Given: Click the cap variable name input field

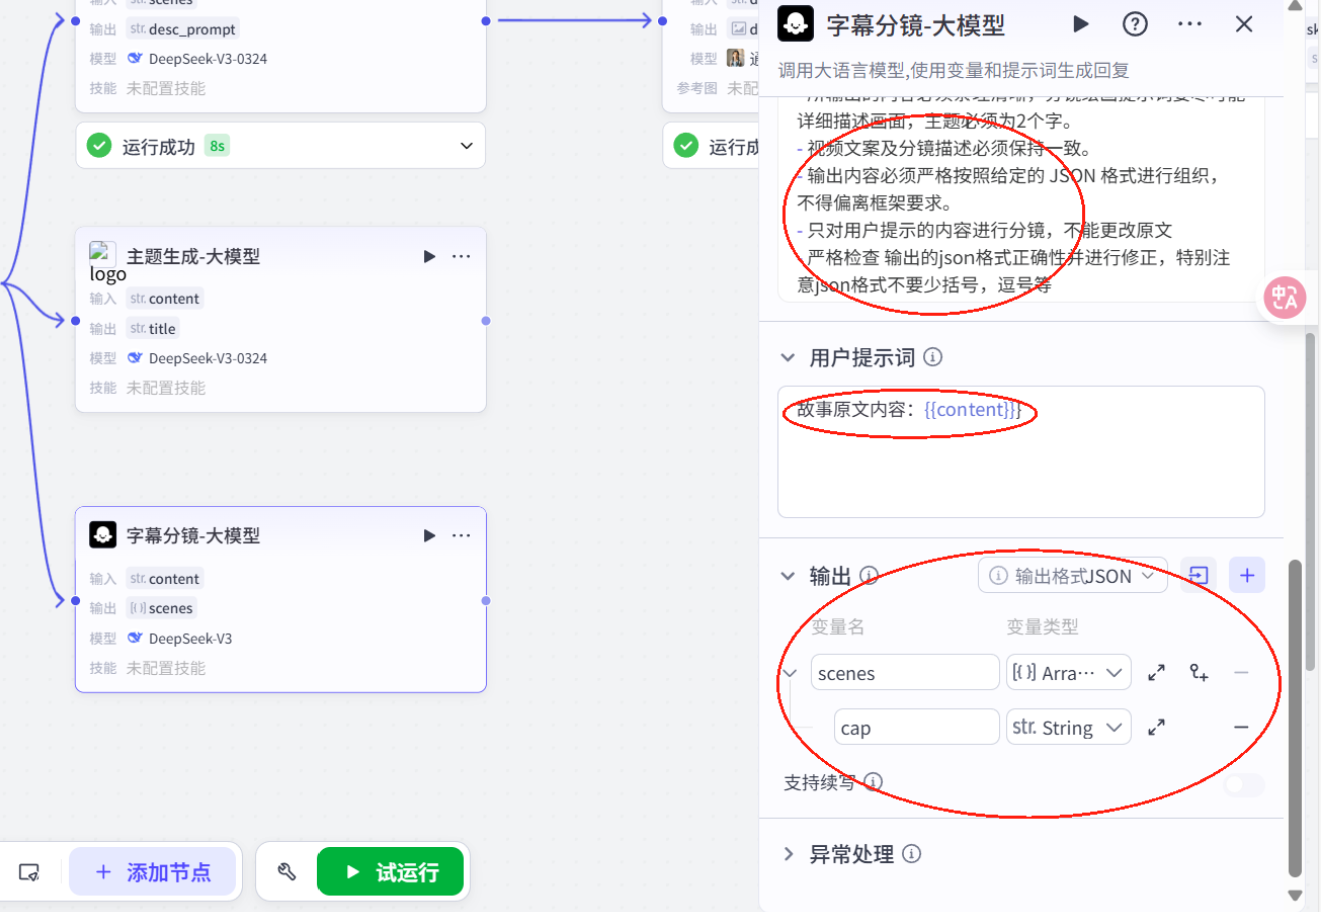Looking at the screenshot, I should 916,727.
